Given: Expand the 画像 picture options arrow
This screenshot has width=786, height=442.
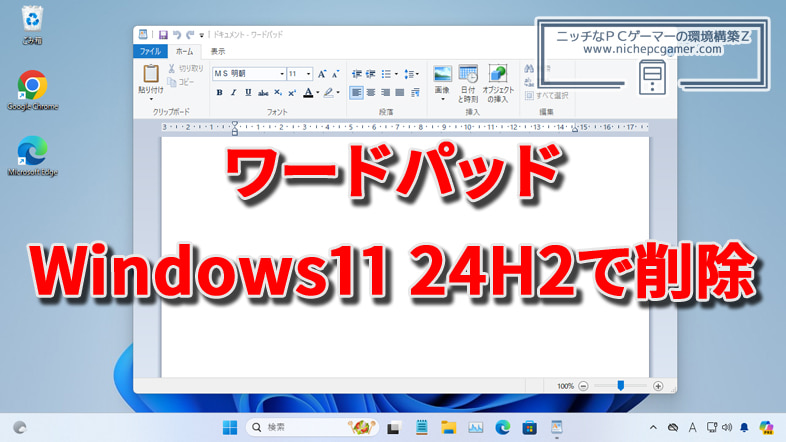Looking at the screenshot, I should point(443,99).
